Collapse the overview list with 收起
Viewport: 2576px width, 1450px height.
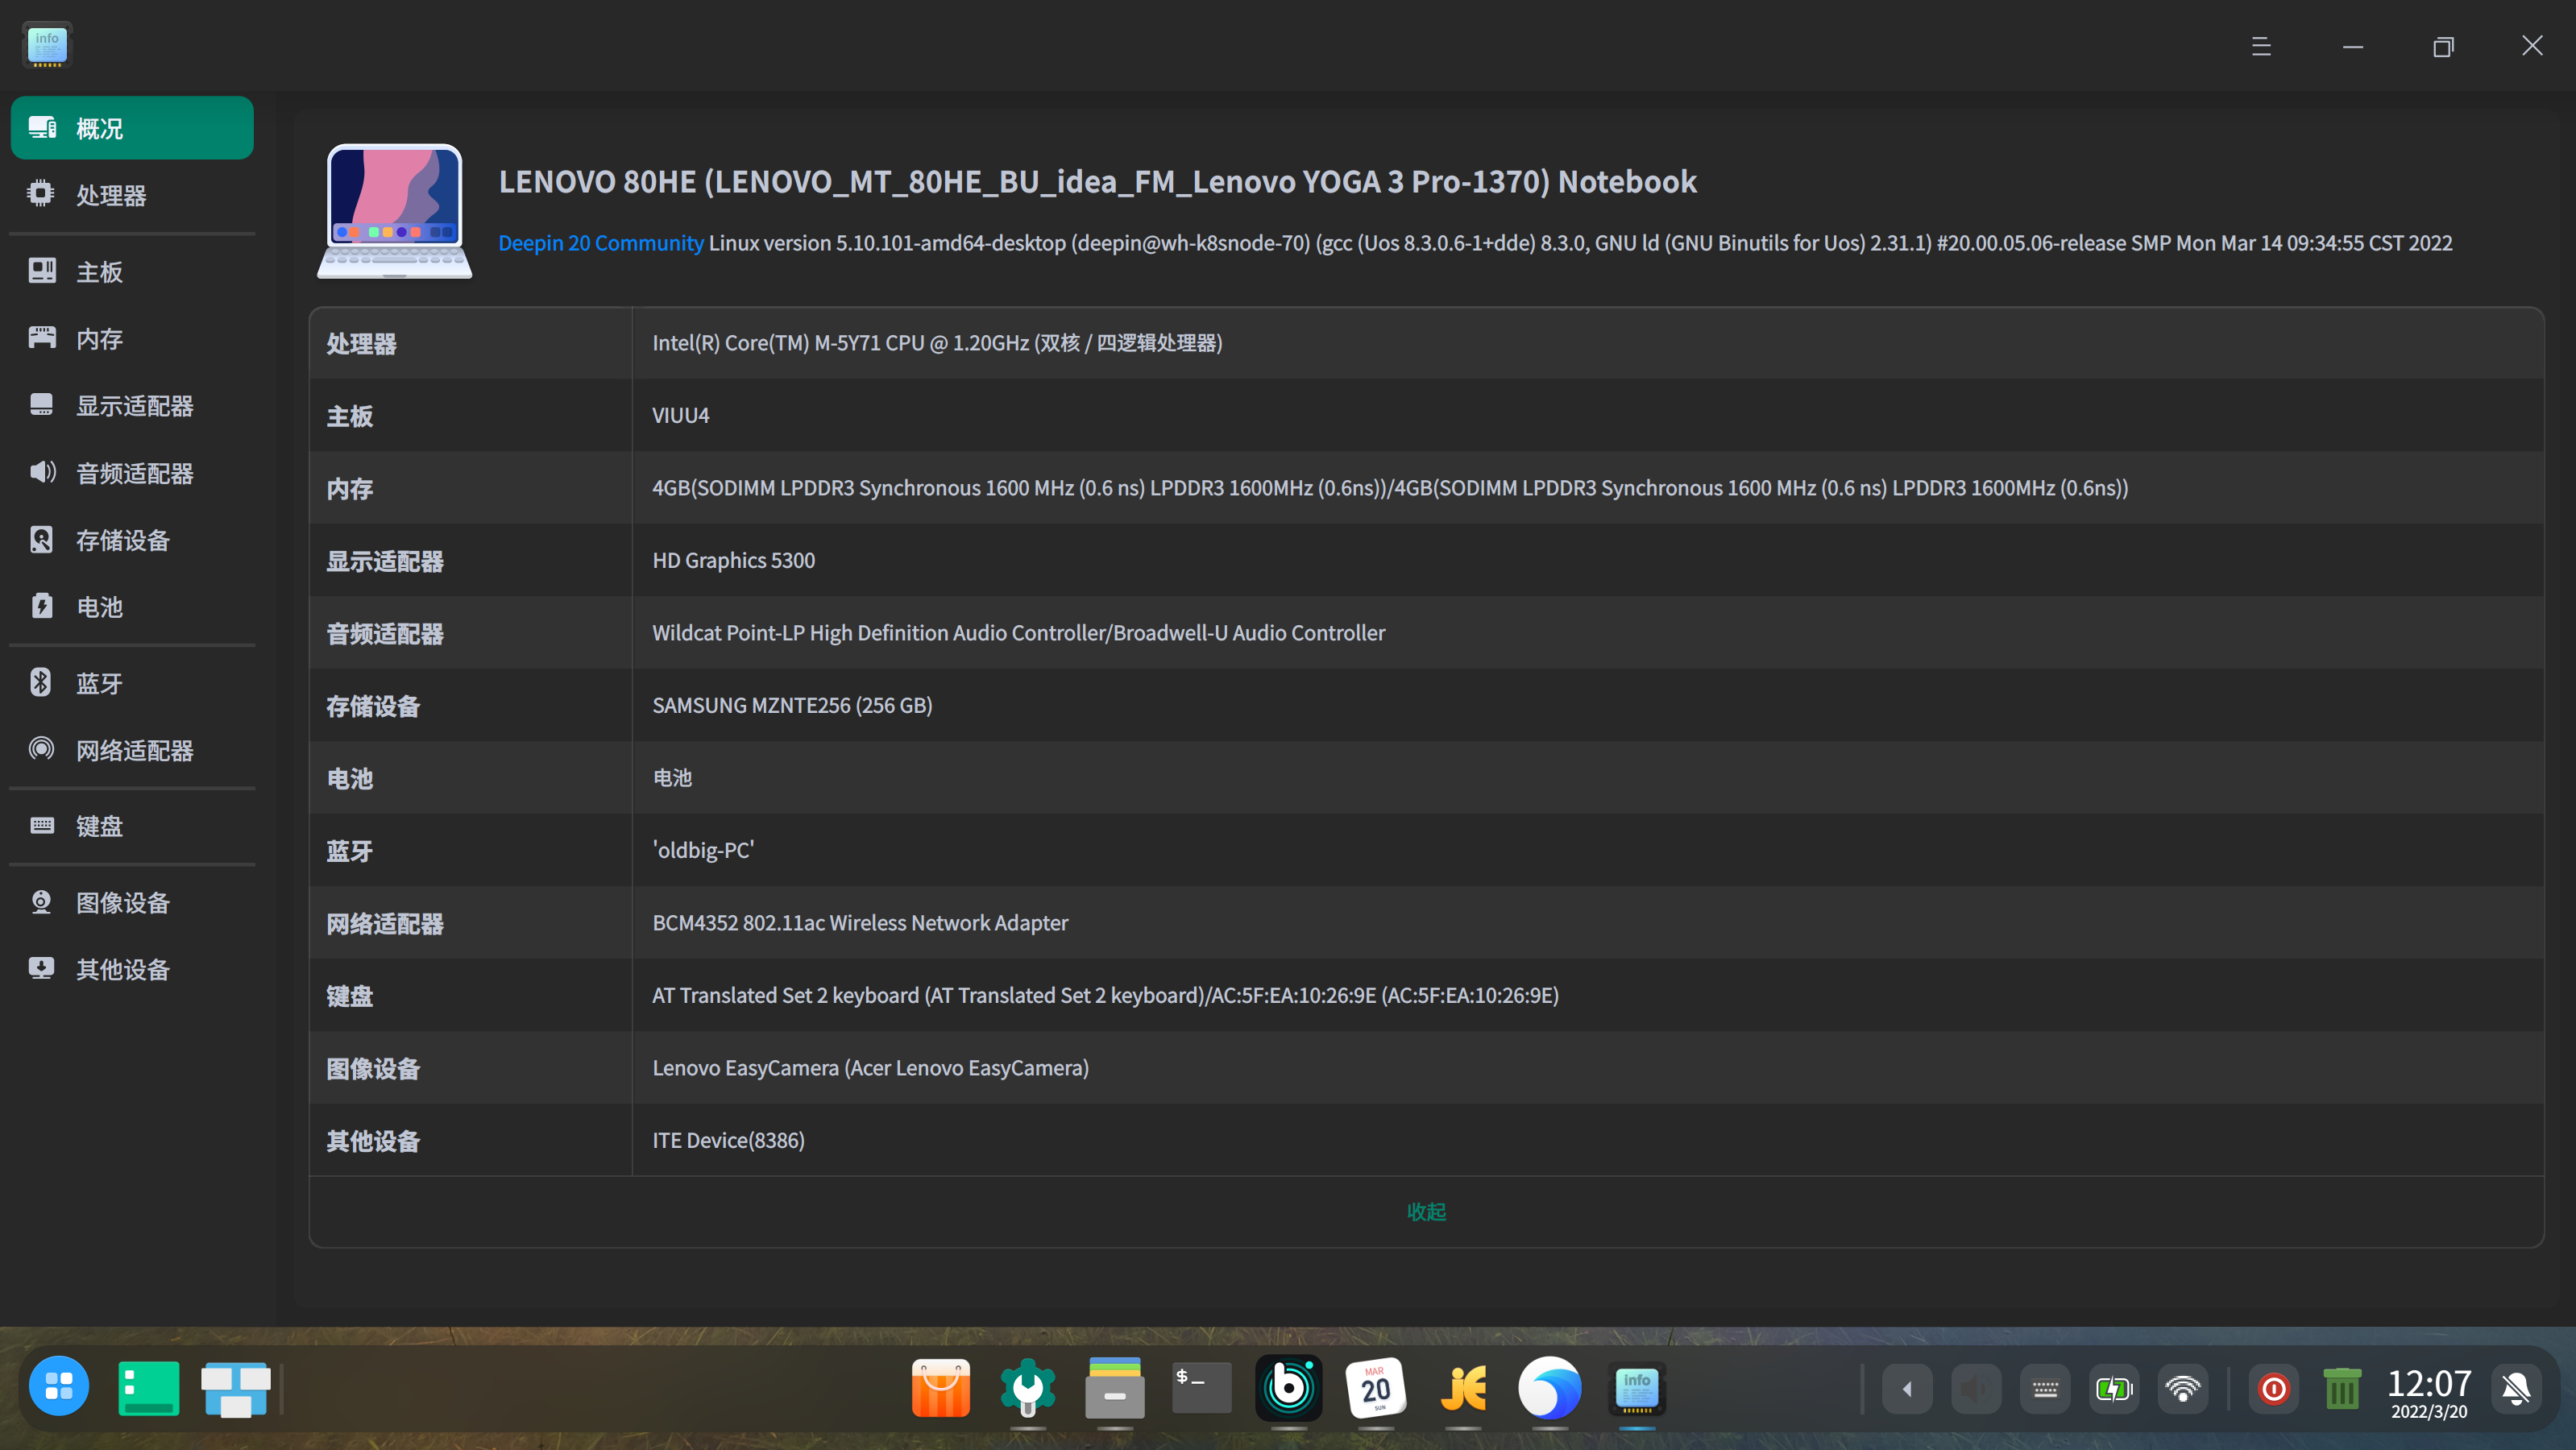coord(1426,1211)
